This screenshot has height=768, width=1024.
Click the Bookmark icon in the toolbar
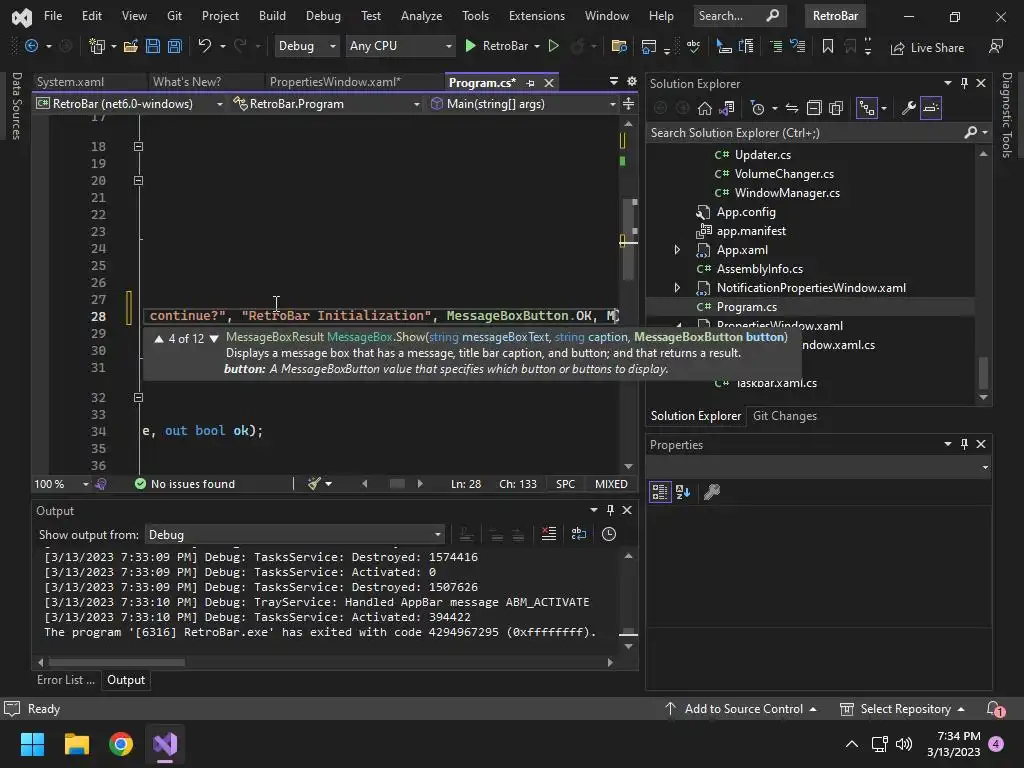tap(827, 46)
